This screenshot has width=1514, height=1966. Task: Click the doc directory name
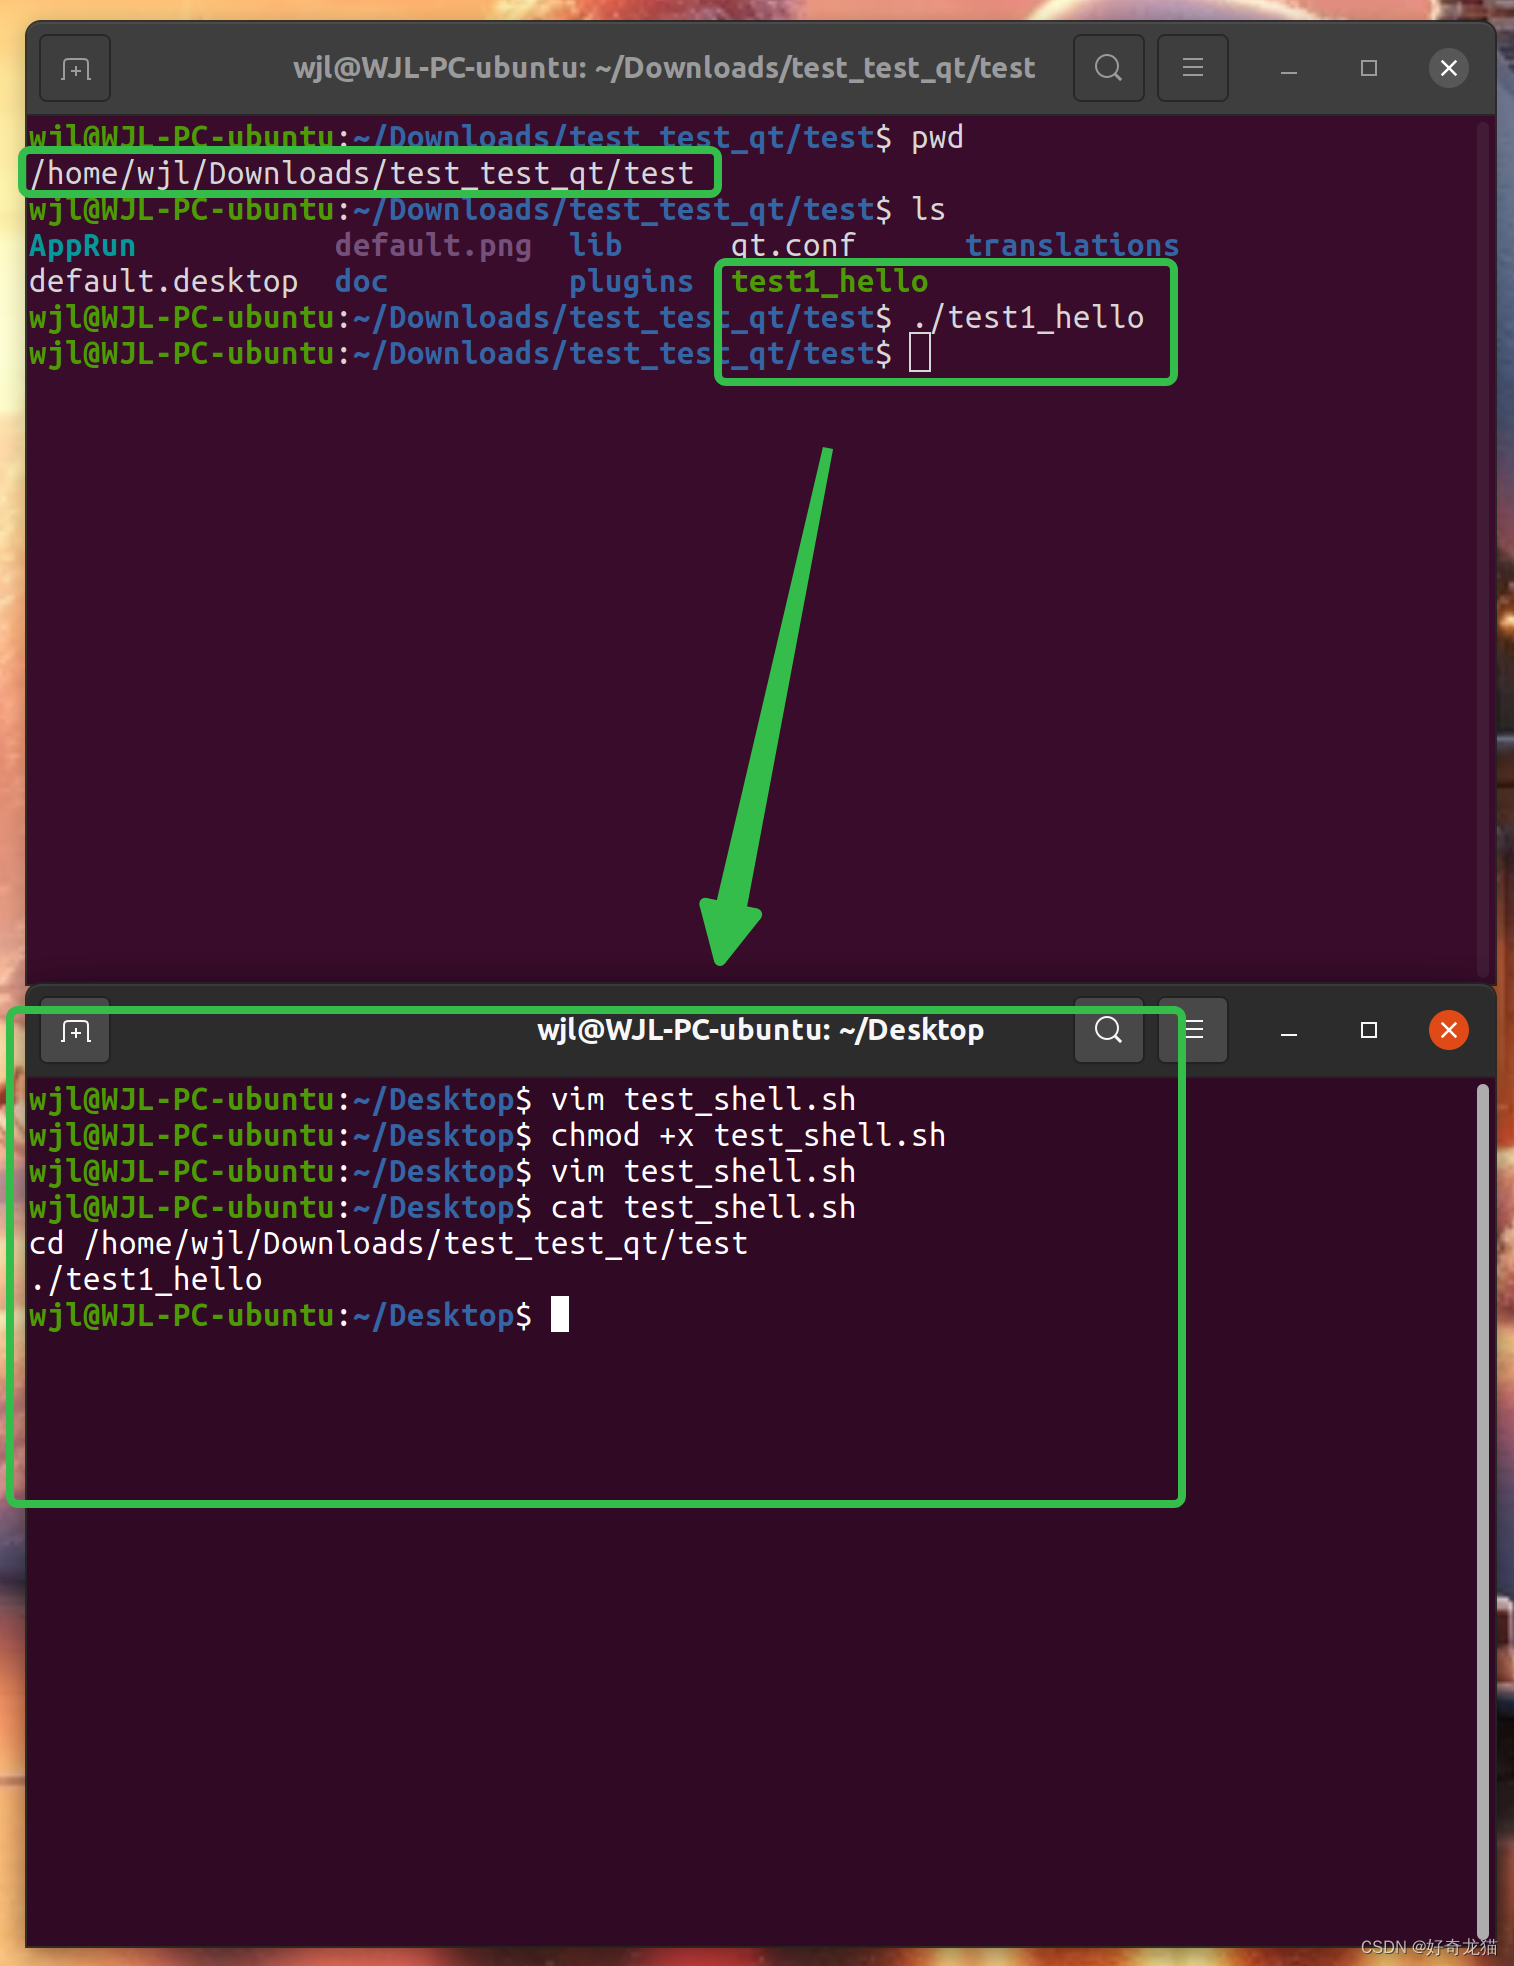pyautogui.click(x=361, y=282)
